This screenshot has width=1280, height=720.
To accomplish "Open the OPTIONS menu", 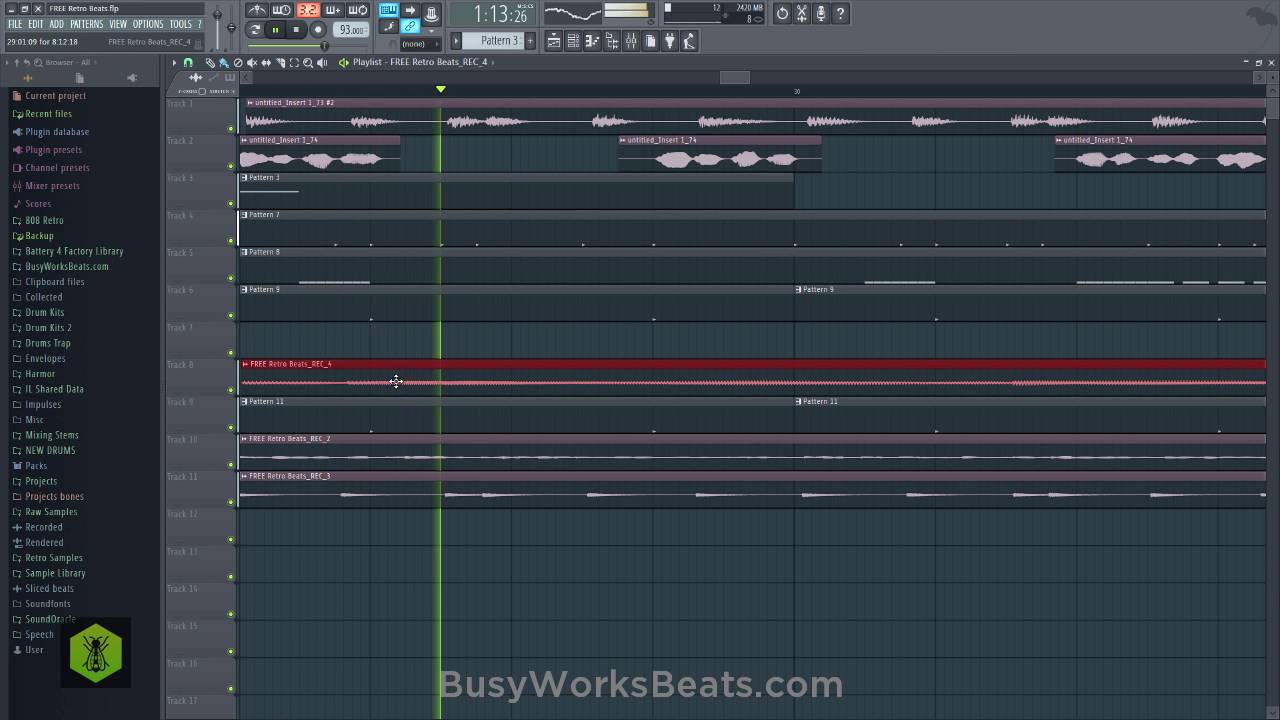I will (x=148, y=24).
